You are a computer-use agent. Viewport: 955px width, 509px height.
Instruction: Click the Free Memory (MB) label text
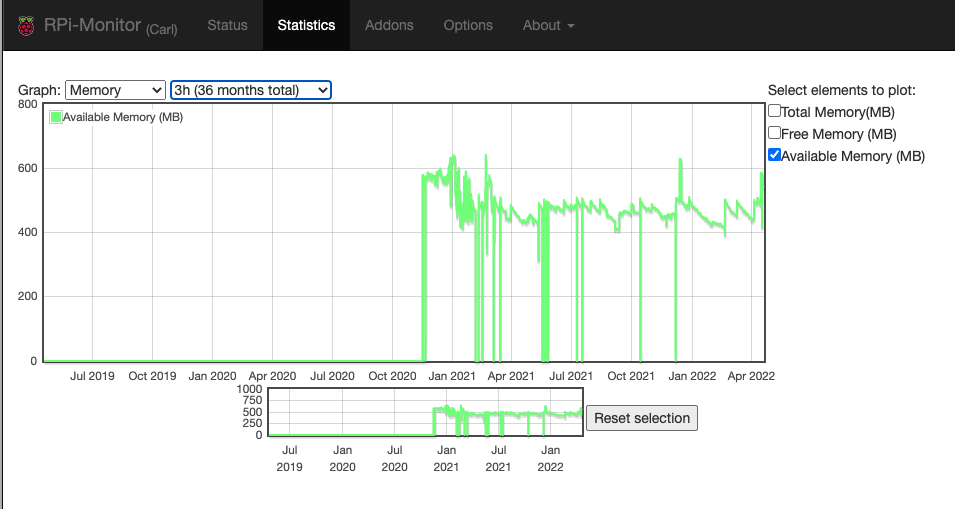click(x=838, y=134)
